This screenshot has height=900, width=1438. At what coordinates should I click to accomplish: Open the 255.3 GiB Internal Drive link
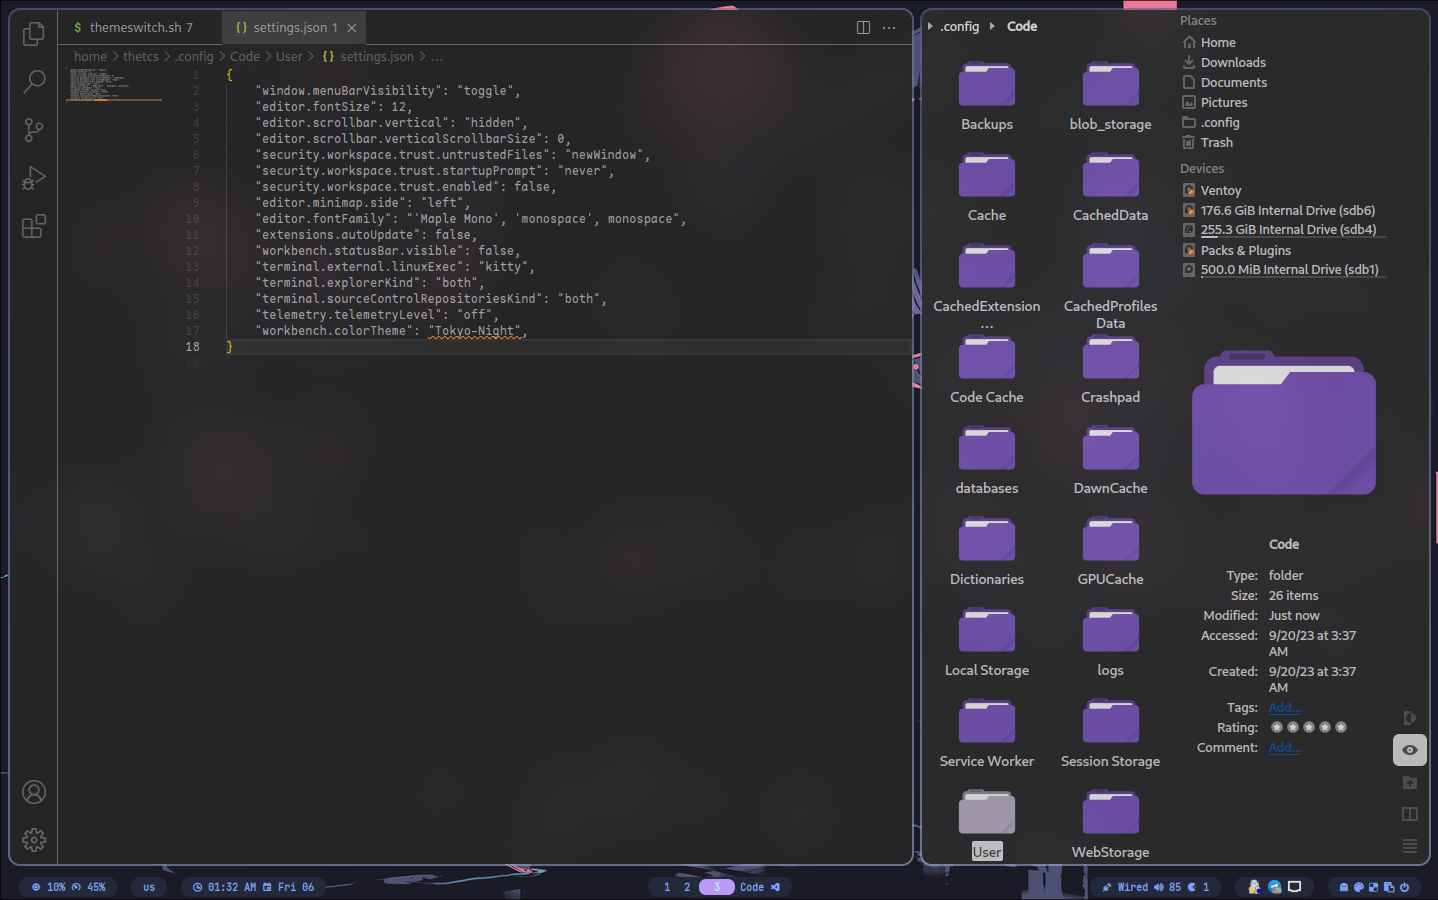(1288, 229)
